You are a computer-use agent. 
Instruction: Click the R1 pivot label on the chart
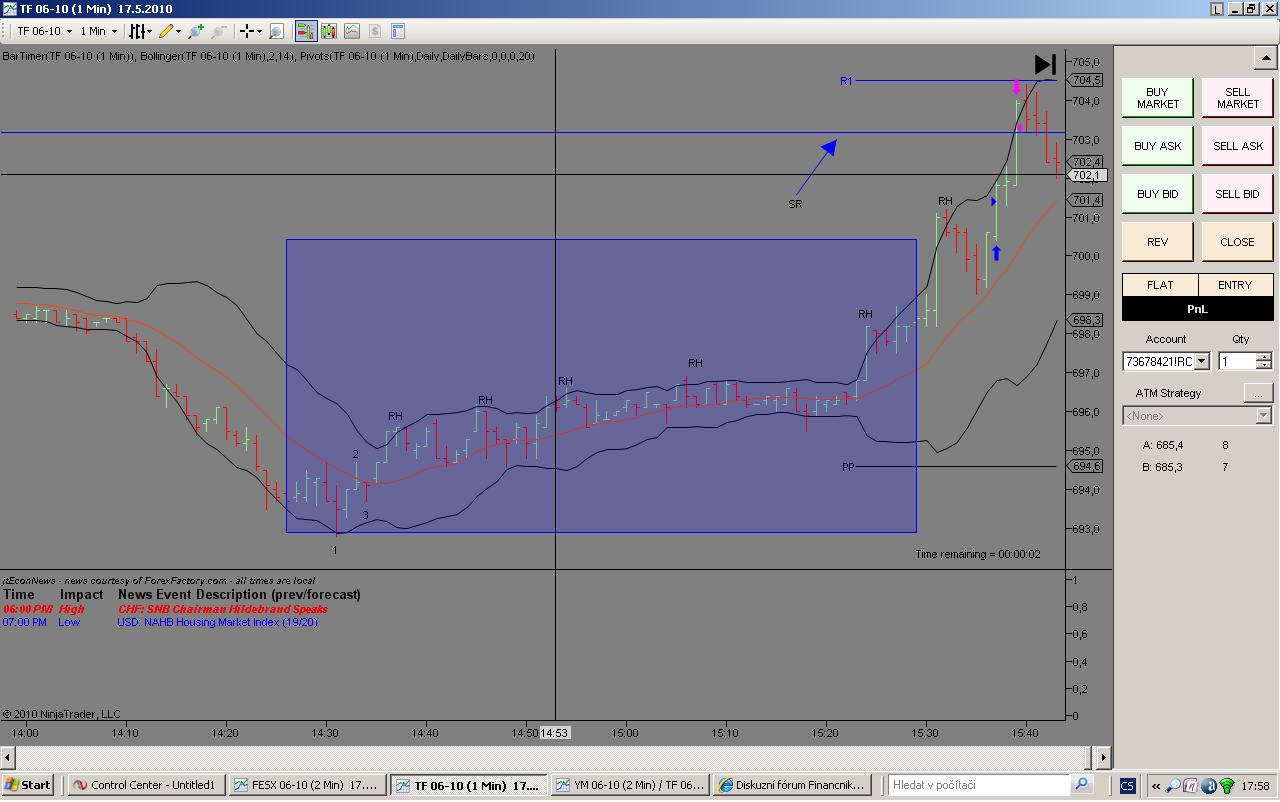[846, 81]
